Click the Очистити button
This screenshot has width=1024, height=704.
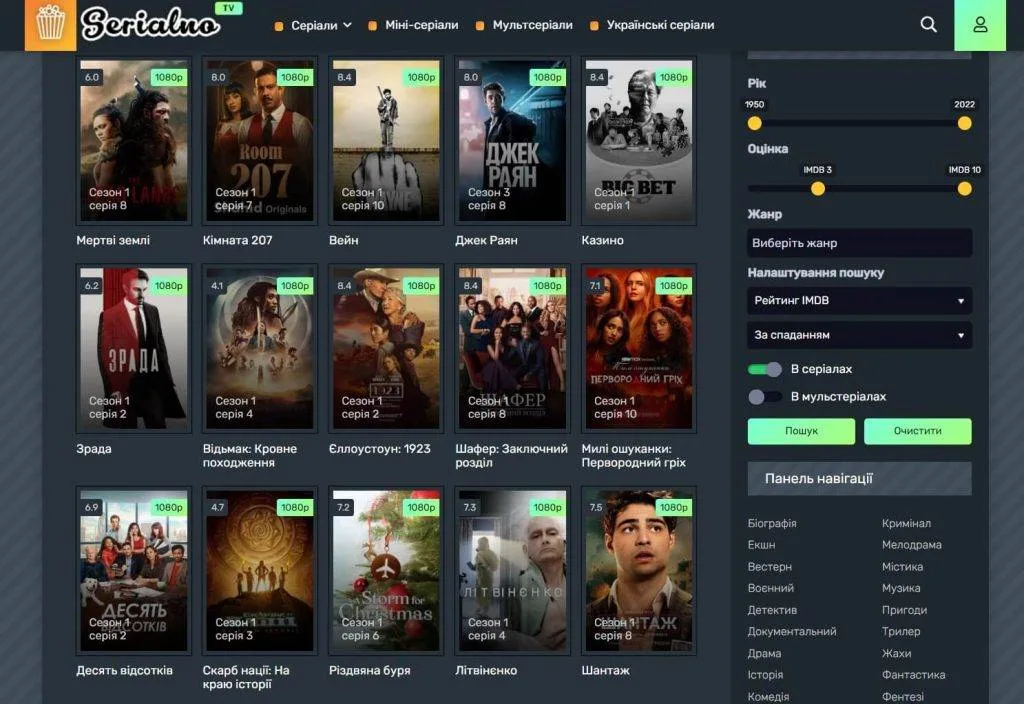click(918, 431)
